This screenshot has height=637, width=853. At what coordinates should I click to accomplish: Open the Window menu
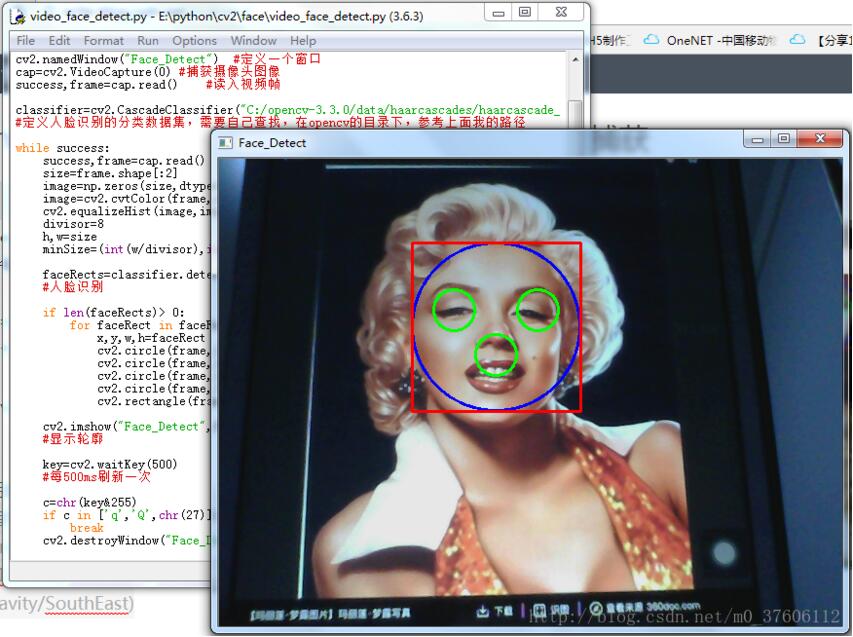coord(253,41)
